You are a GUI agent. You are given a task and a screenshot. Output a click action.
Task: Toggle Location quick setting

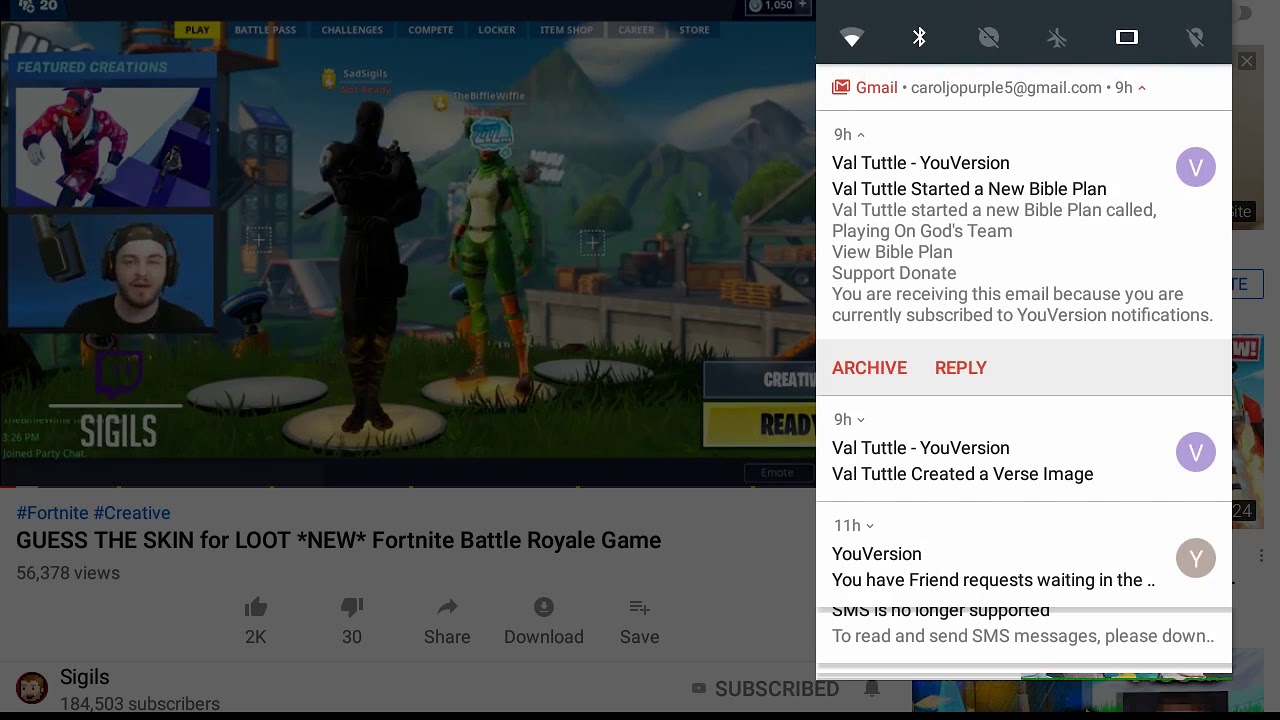click(1195, 37)
